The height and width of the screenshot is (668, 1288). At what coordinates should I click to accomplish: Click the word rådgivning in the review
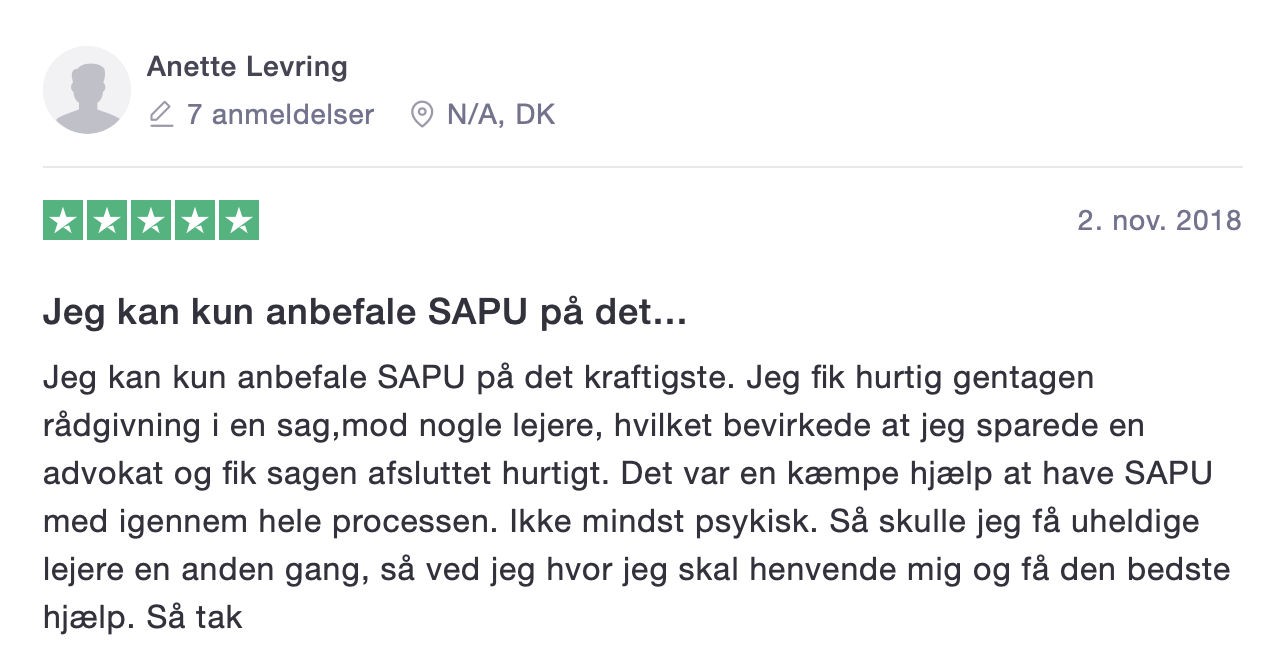pyautogui.click(x=121, y=428)
